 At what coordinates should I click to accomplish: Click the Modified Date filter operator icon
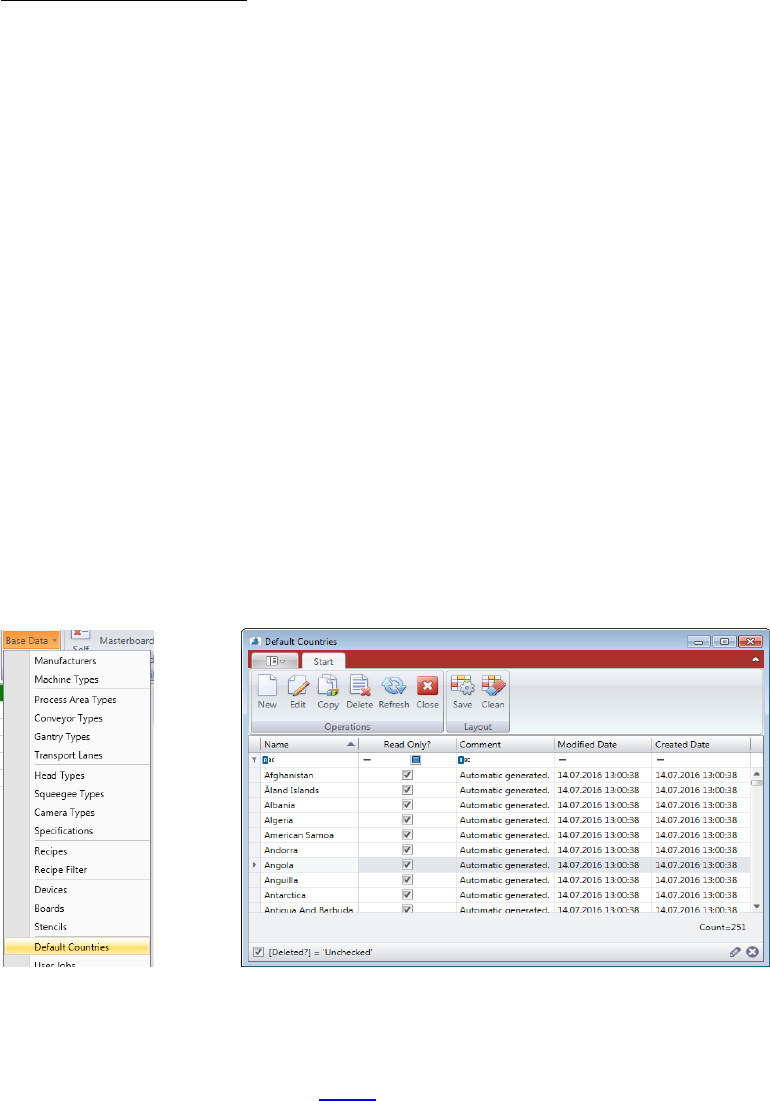pos(562,760)
